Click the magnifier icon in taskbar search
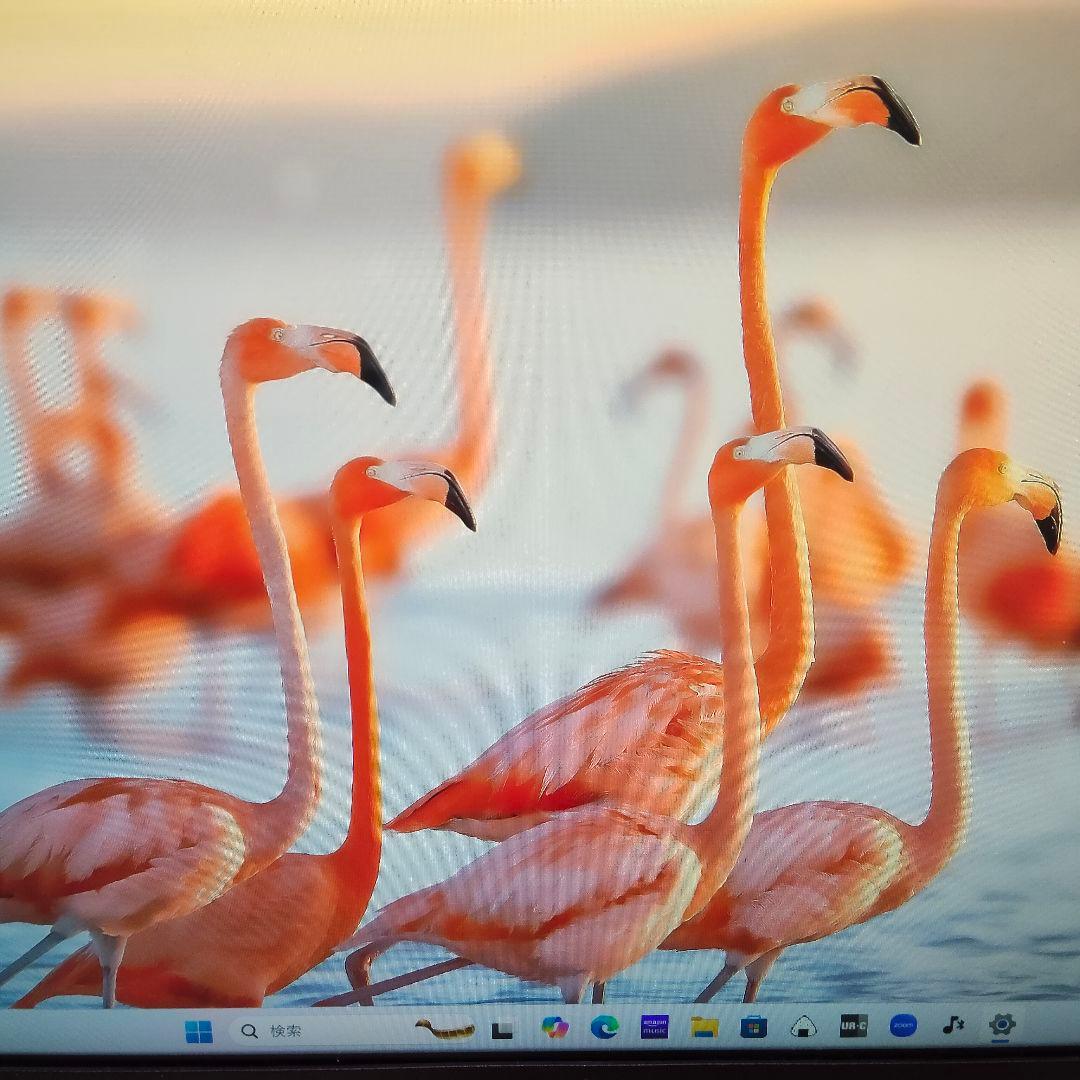The image size is (1080, 1080). coord(249,1031)
